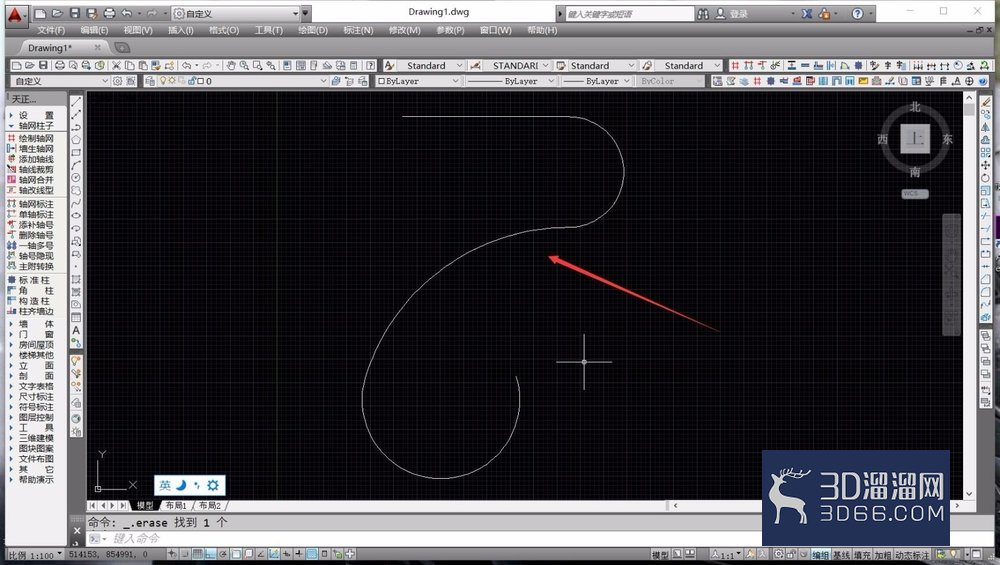Click the red grid axis icon in Tangent toolbar
The height and width of the screenshot is (565, 1000).
tap(735, 65)
